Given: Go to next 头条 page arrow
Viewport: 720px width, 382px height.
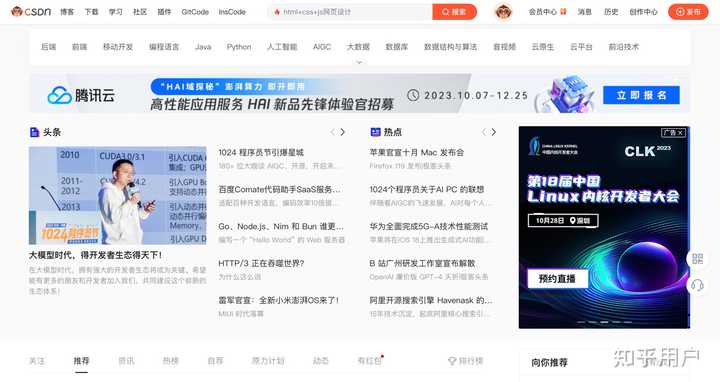Looking at the screenshot, I should [343, 132].
